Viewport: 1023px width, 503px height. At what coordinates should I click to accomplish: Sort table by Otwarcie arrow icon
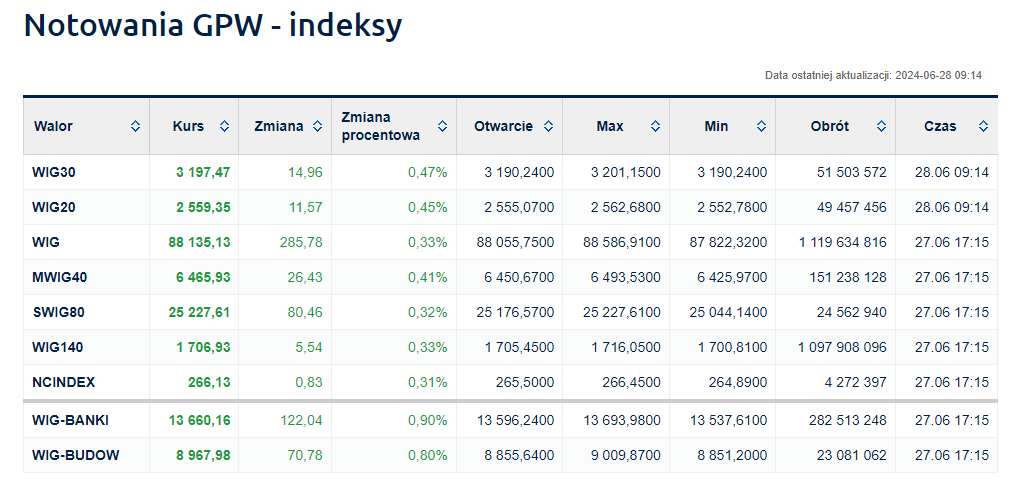click(x=548, y=127)
